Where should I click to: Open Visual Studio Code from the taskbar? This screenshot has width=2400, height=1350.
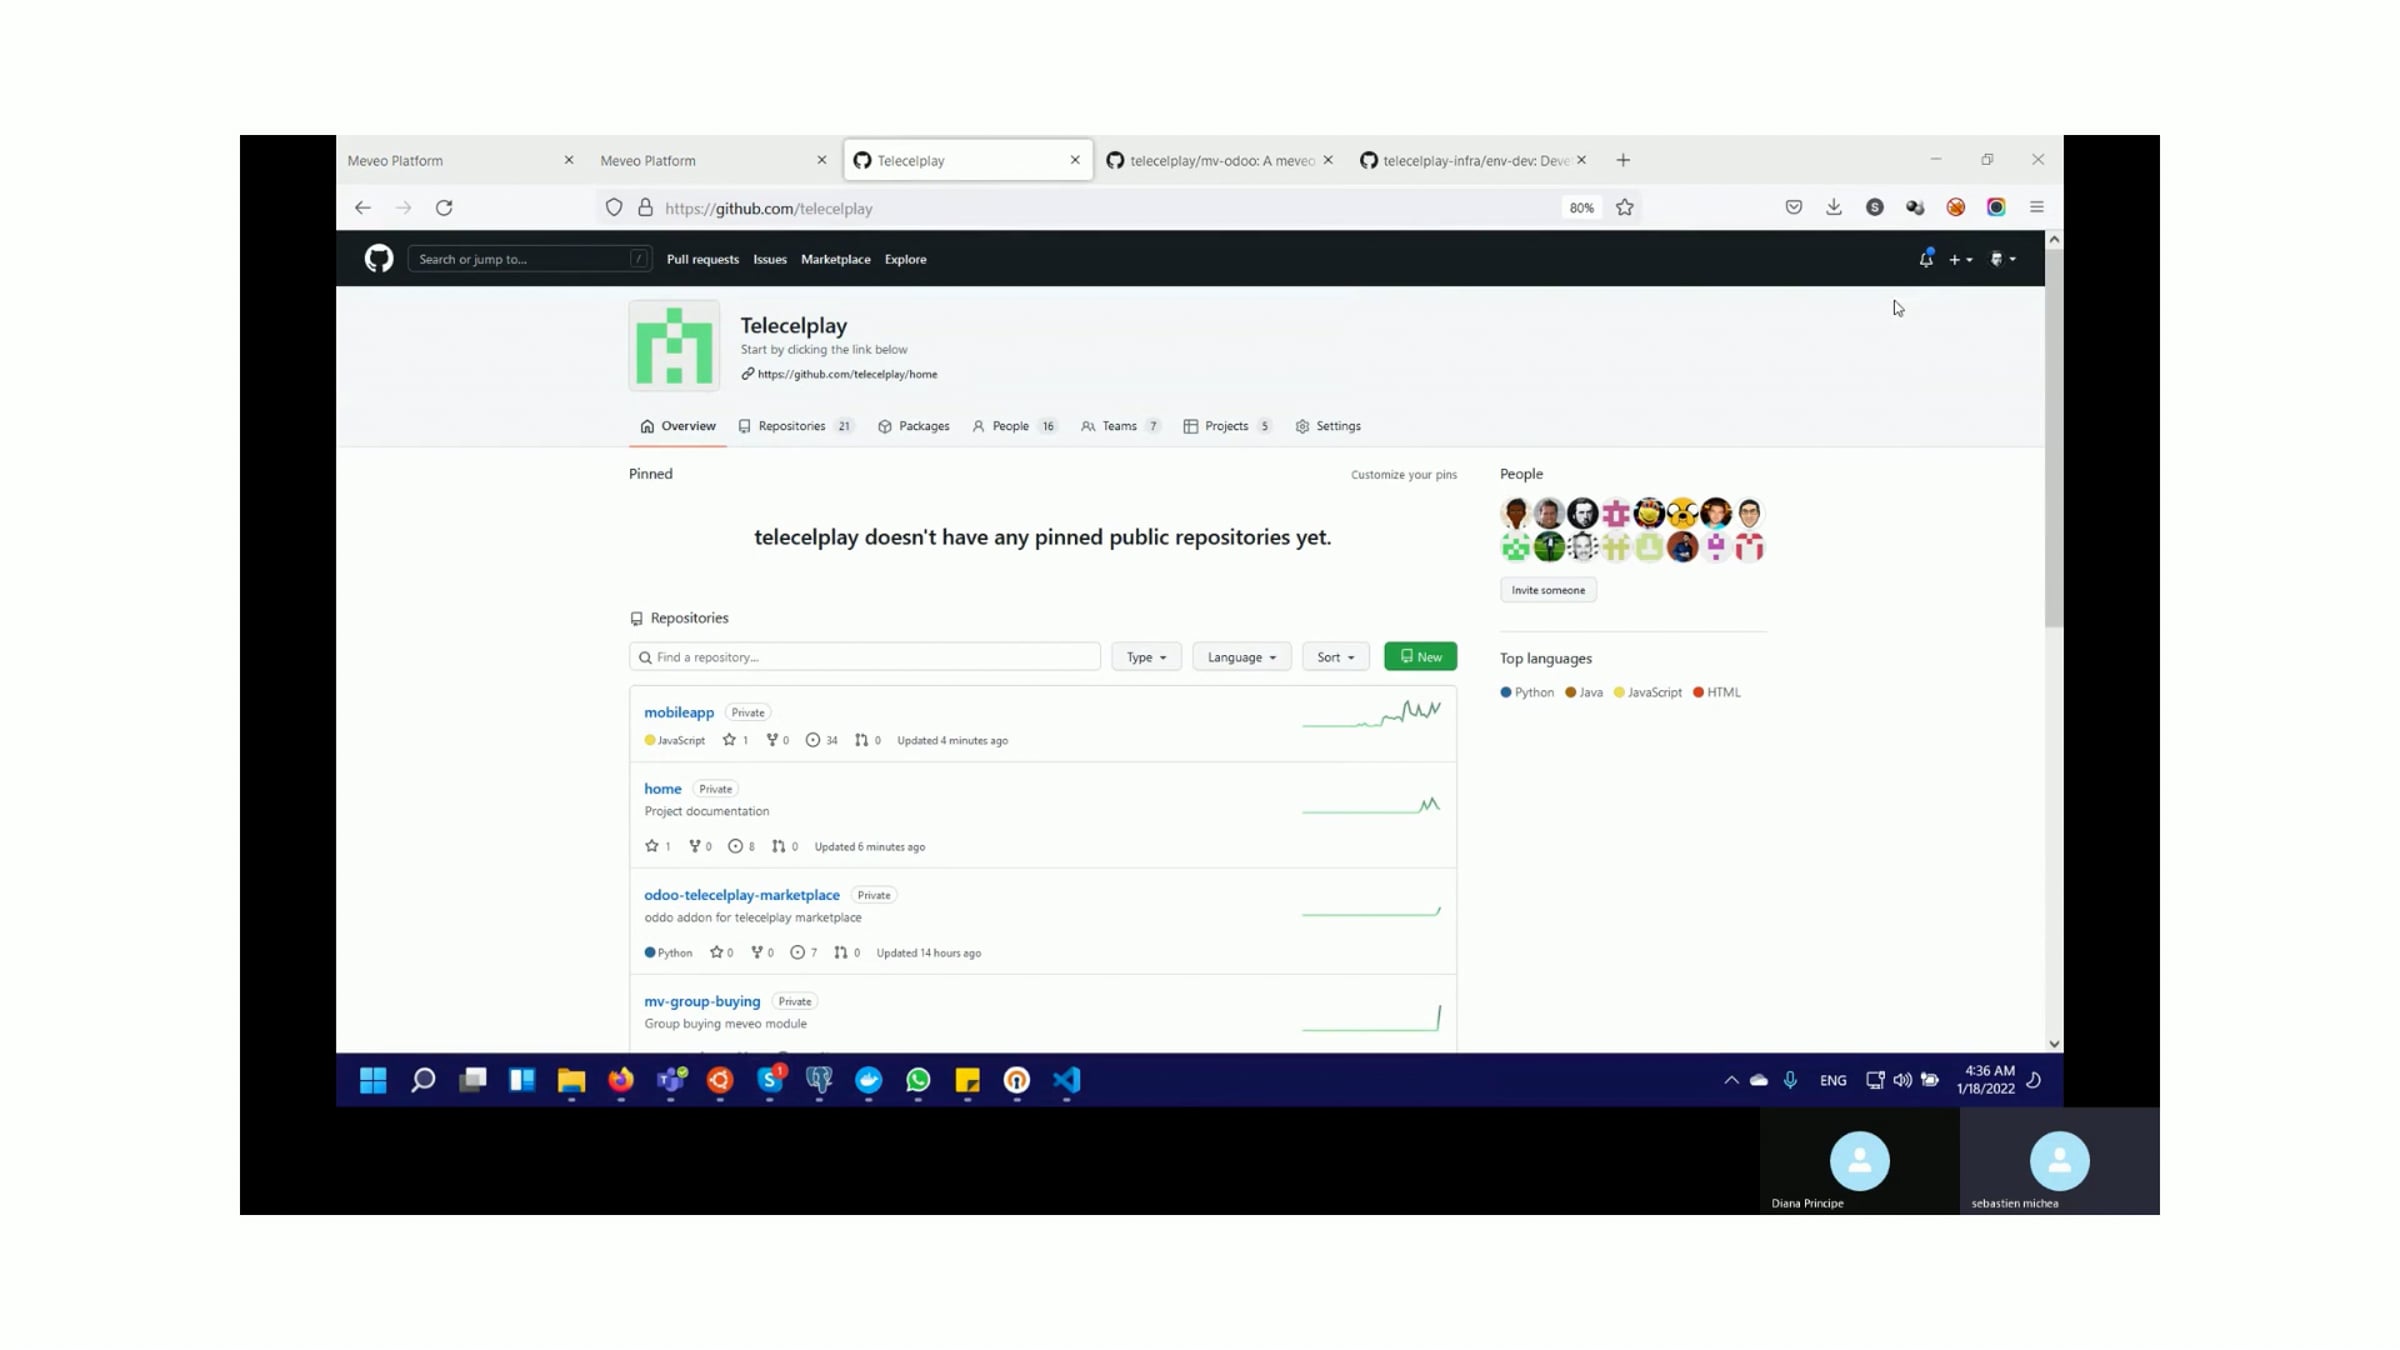point(1067,1080)
